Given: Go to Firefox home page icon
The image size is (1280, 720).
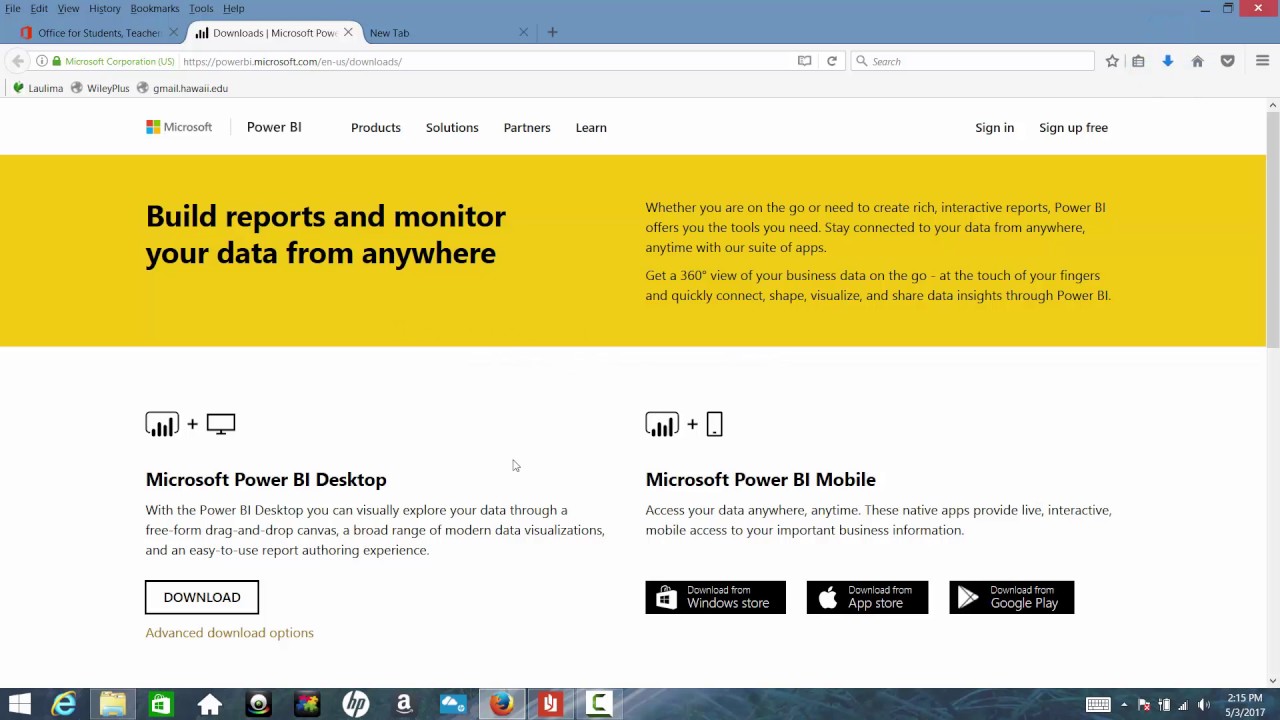Looking at the screenshot, I should click(x=1197, y=61).
